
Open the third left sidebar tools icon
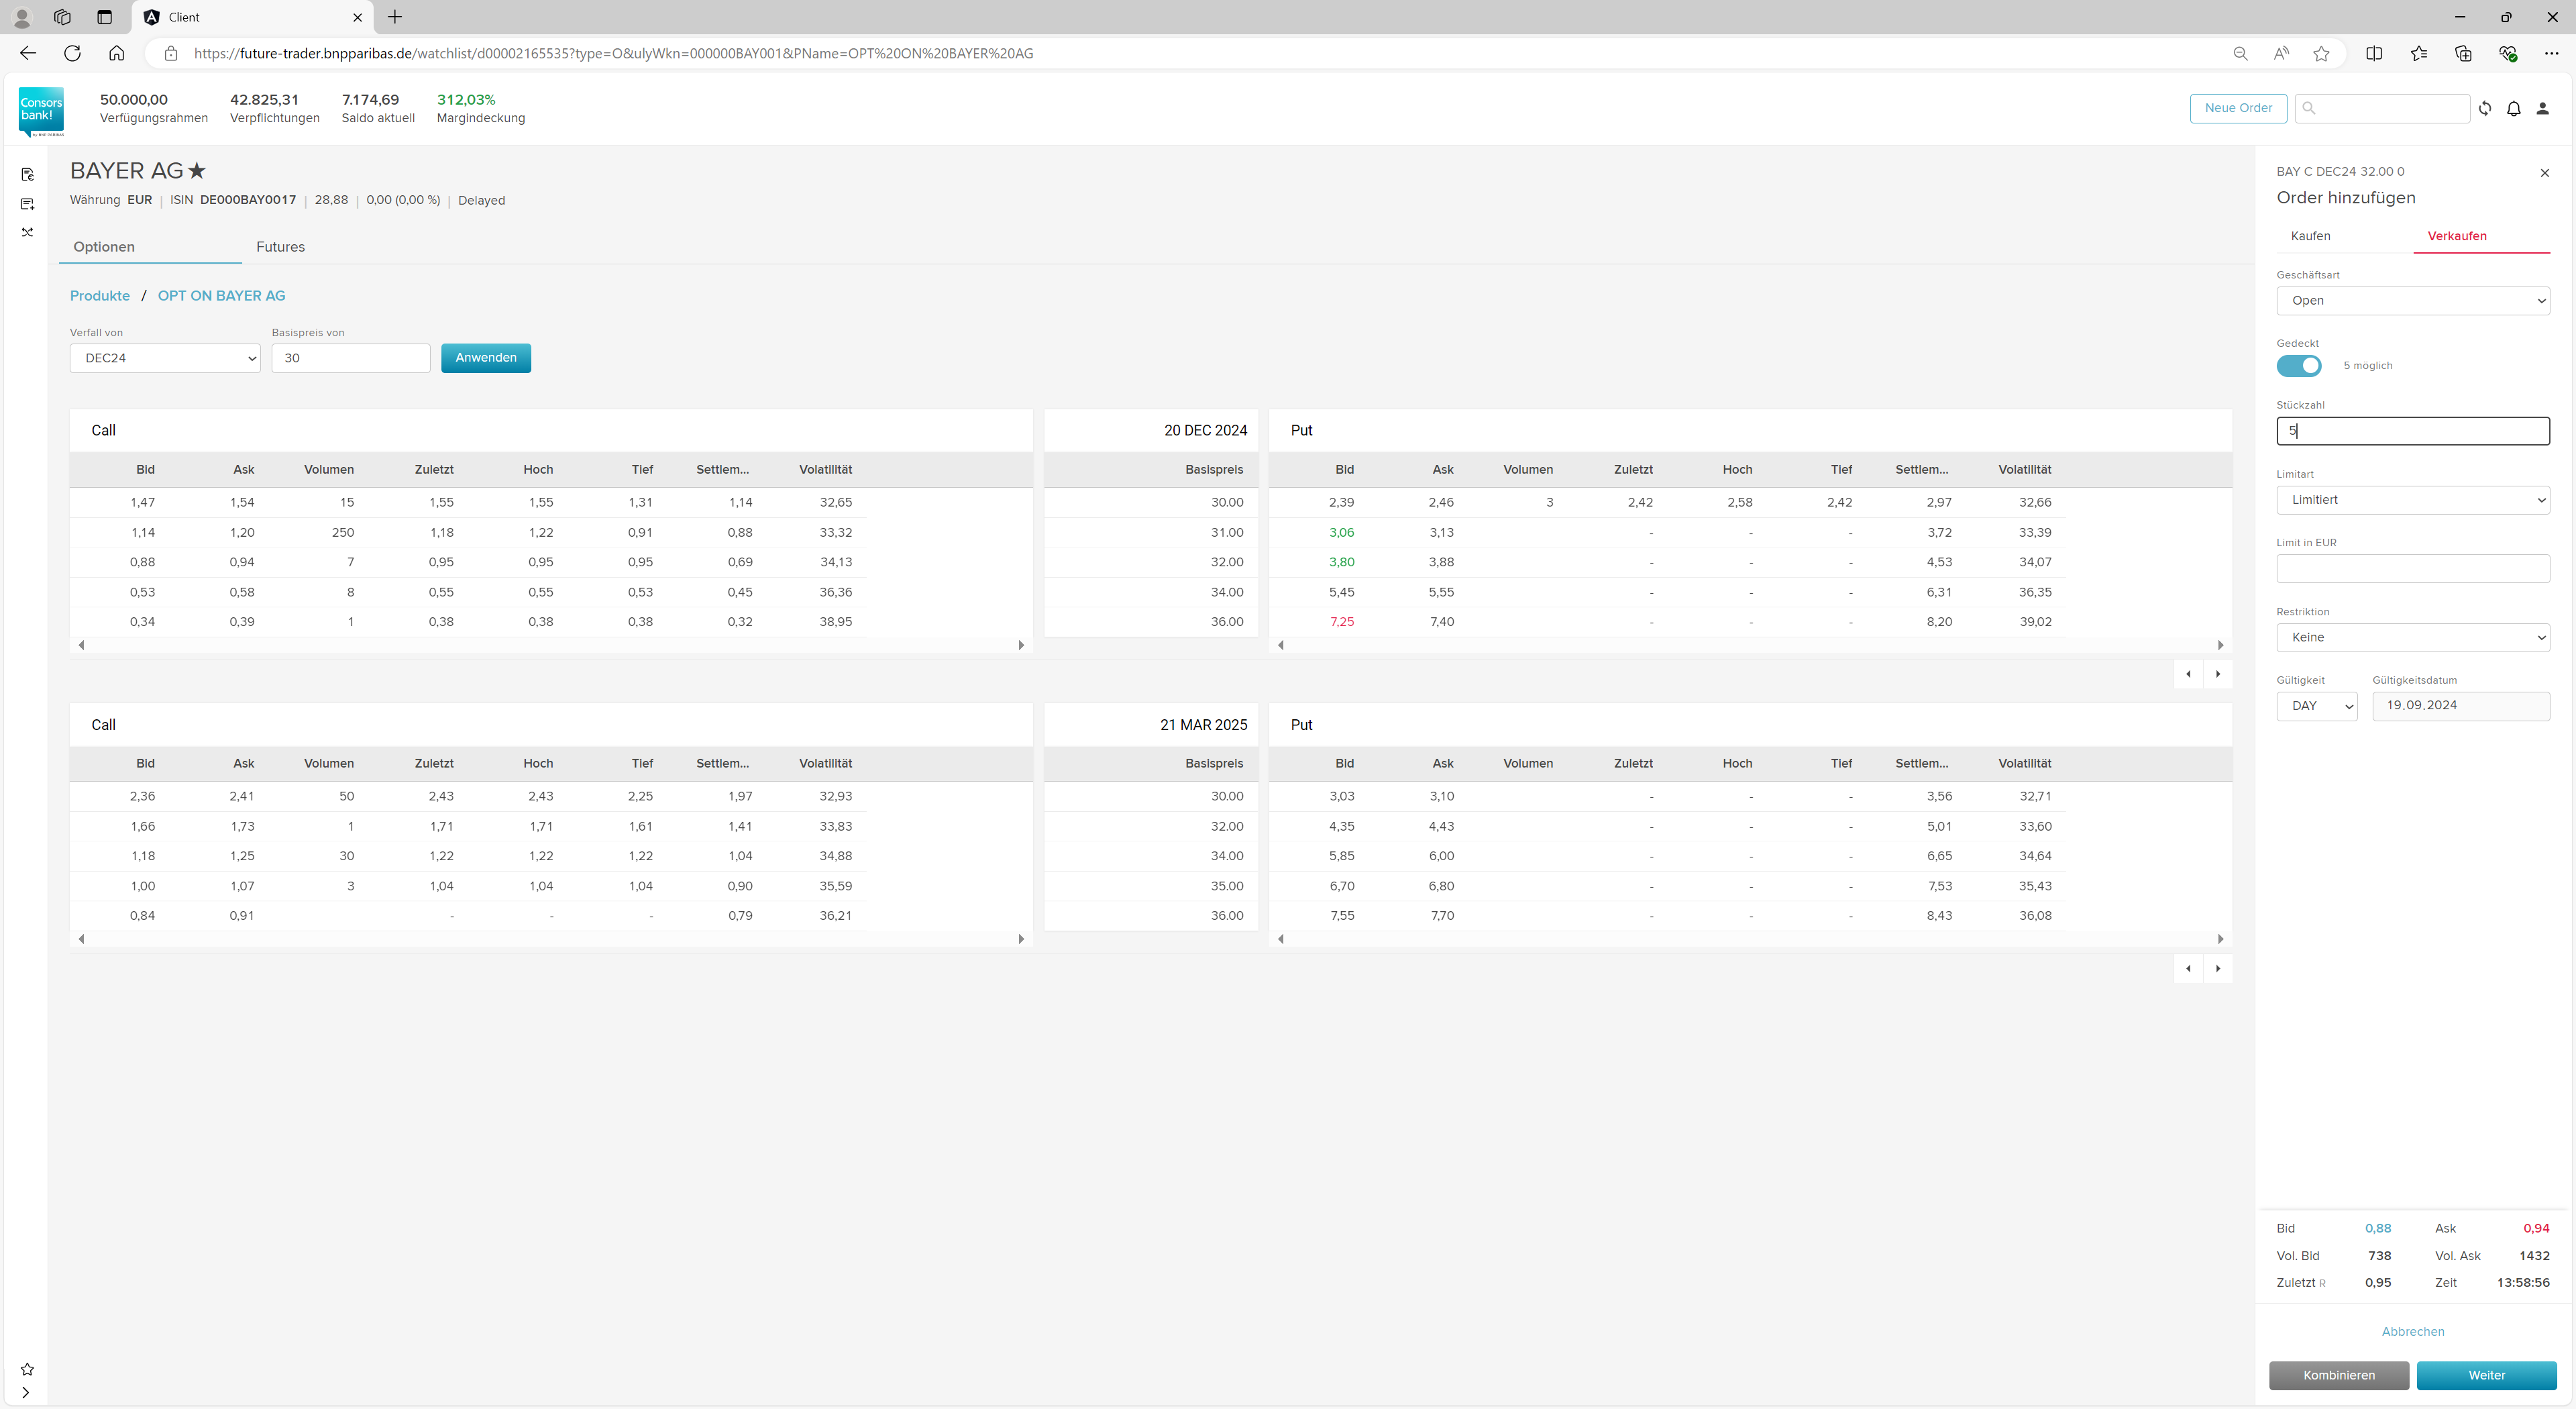[x=27, y=232]
